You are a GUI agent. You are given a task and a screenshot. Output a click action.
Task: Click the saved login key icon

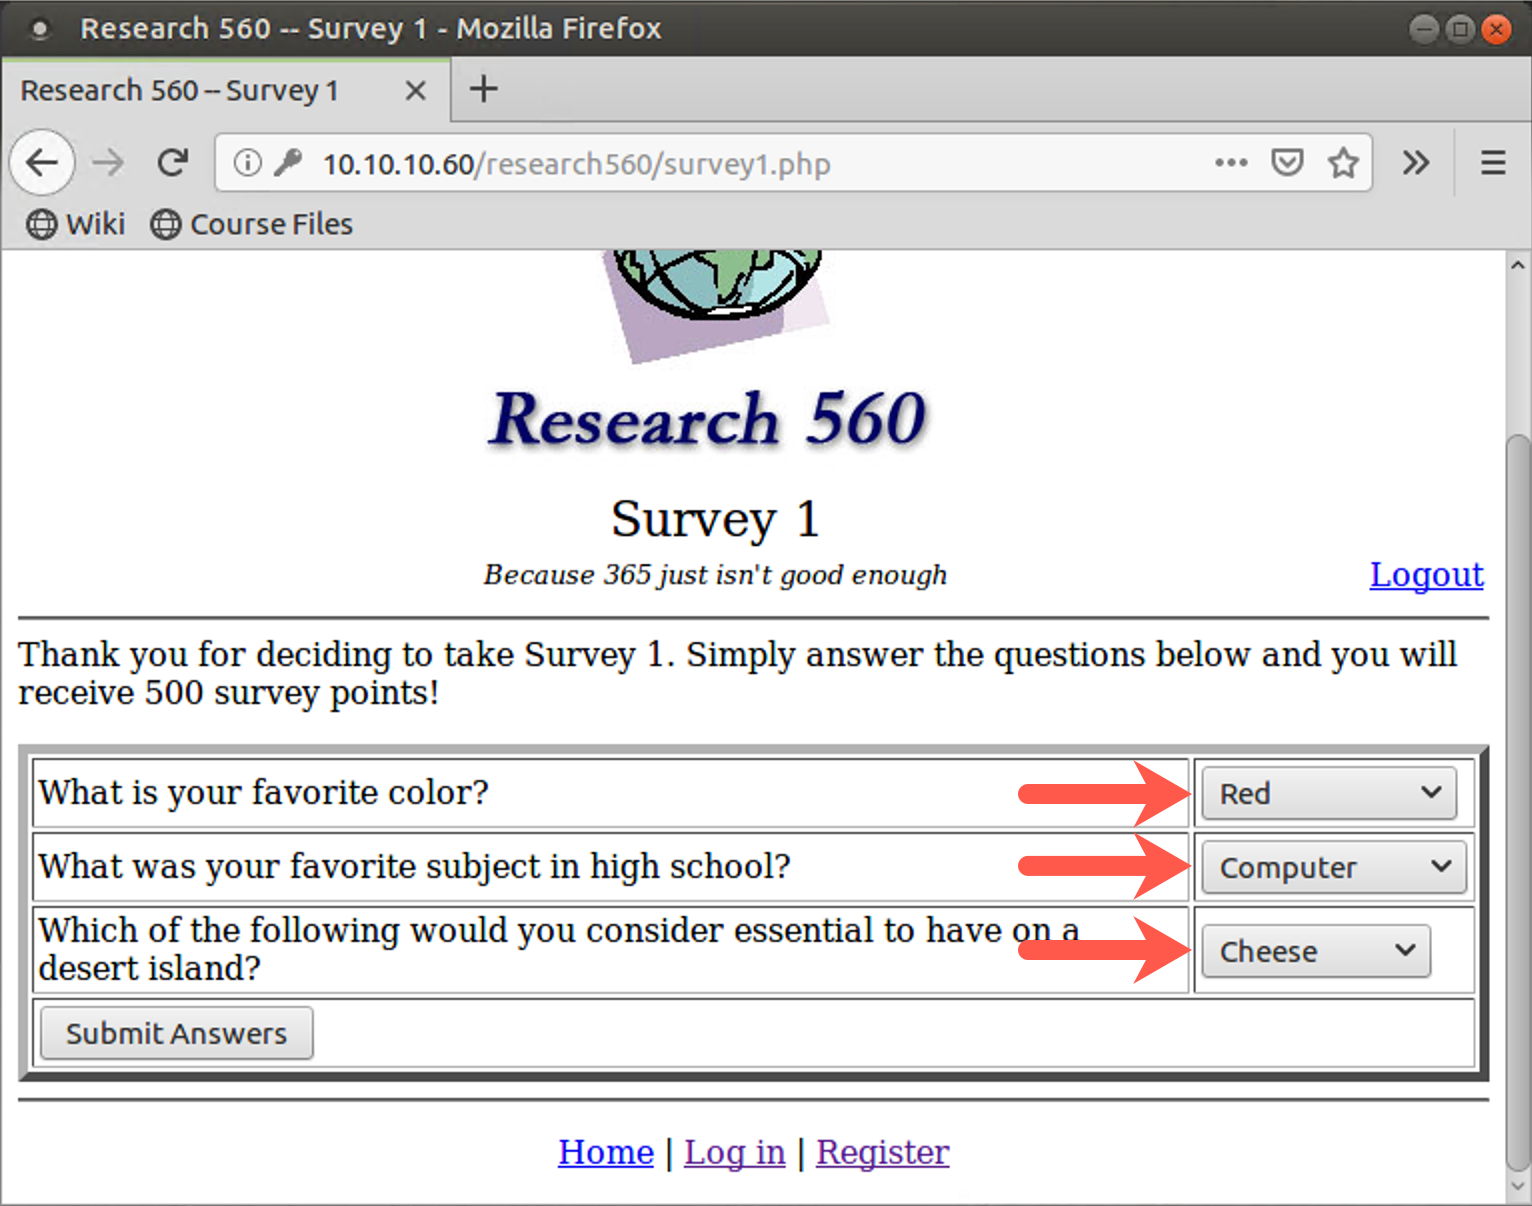click(x=288, y=163)
